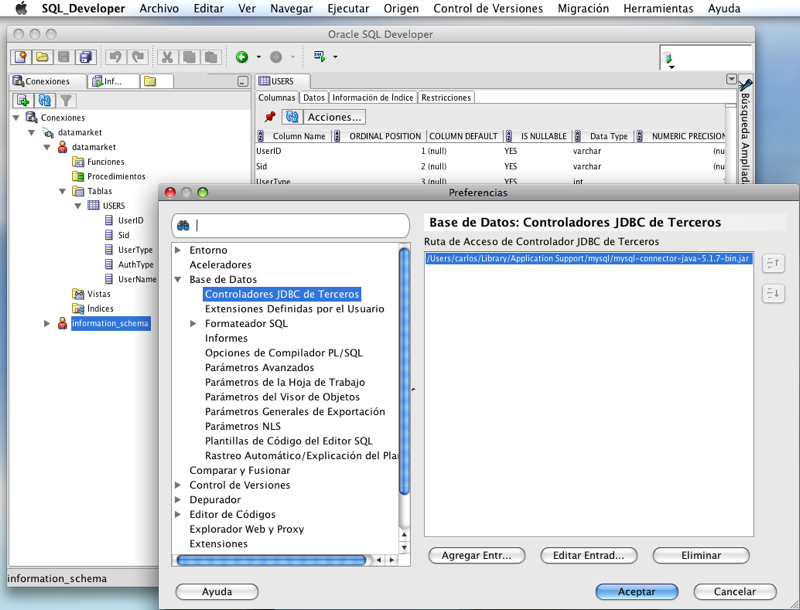Screen dimensions: 800x610
Task: Click the move entry up icon
Action: pos(773,263)
